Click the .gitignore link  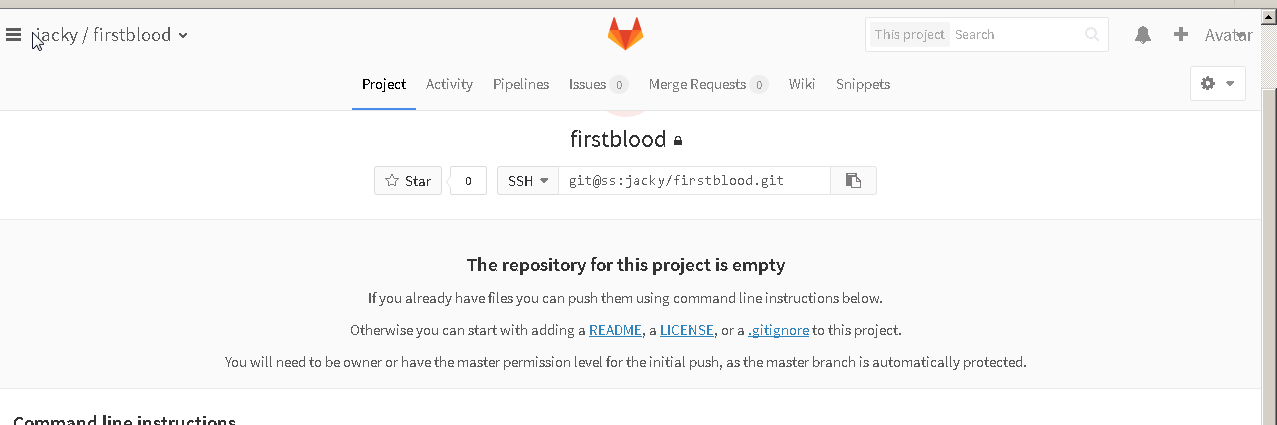pos(778,330)
